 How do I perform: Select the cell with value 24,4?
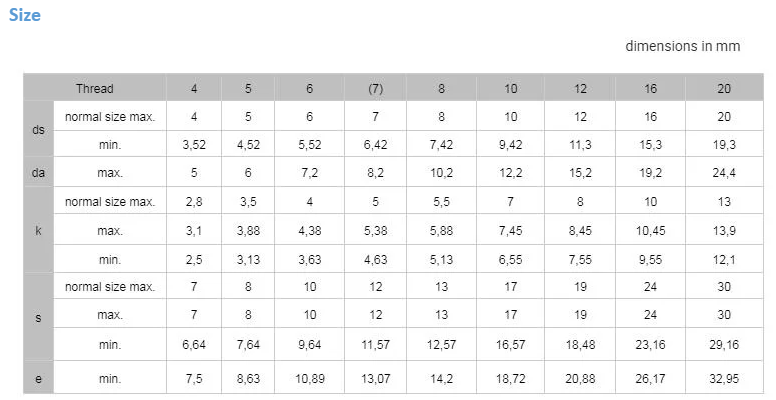coord(724,173)
